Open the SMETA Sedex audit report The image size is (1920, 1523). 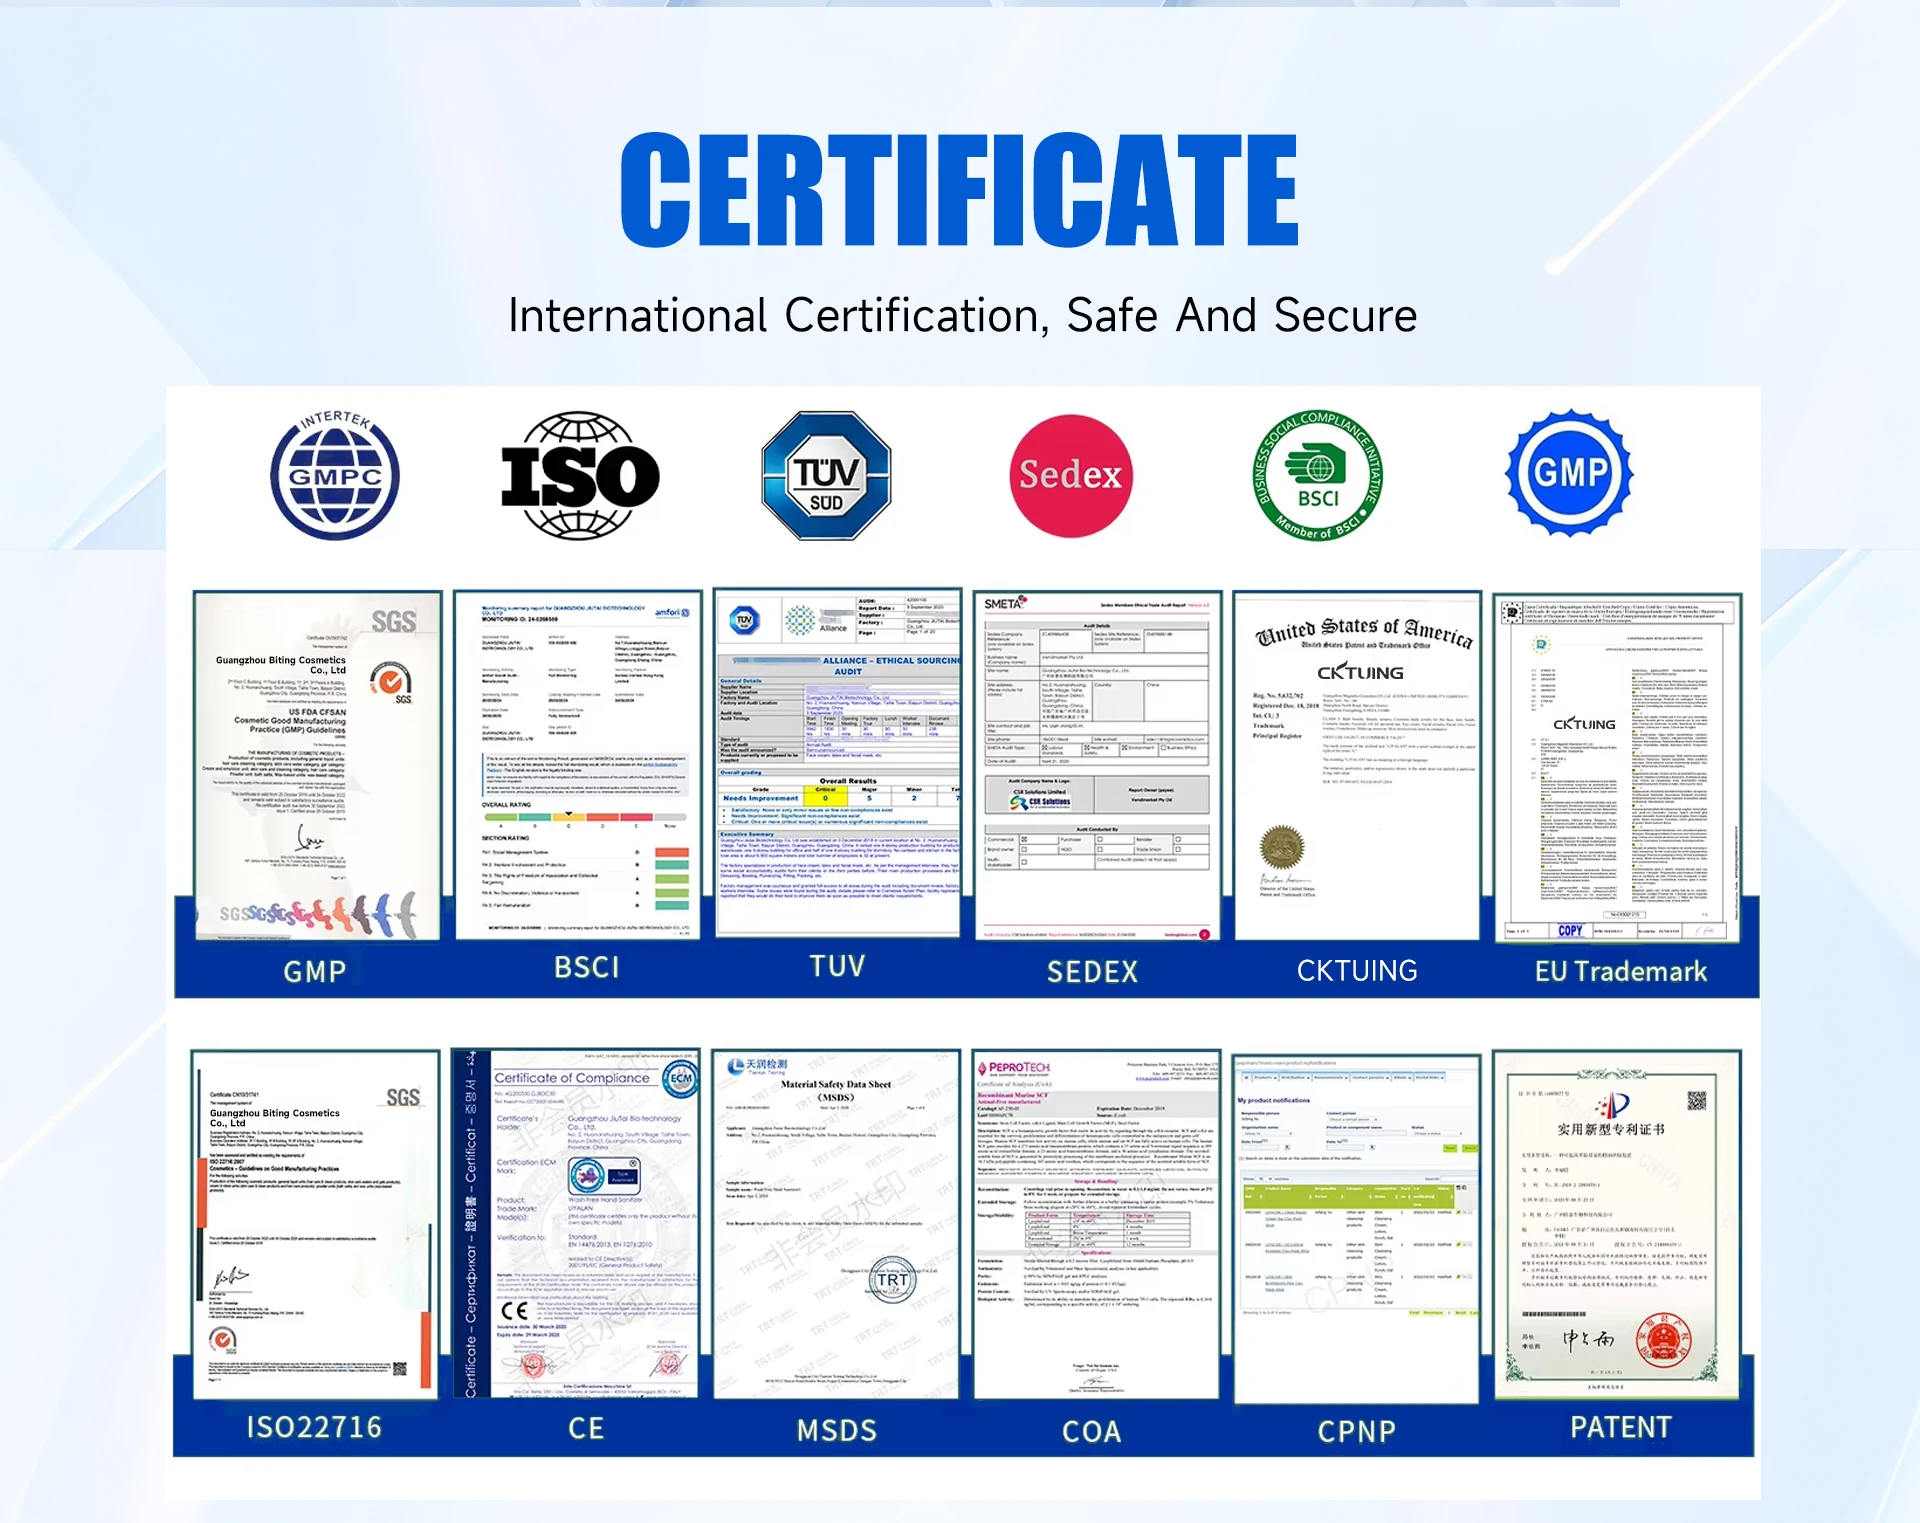click(1097, 765)
